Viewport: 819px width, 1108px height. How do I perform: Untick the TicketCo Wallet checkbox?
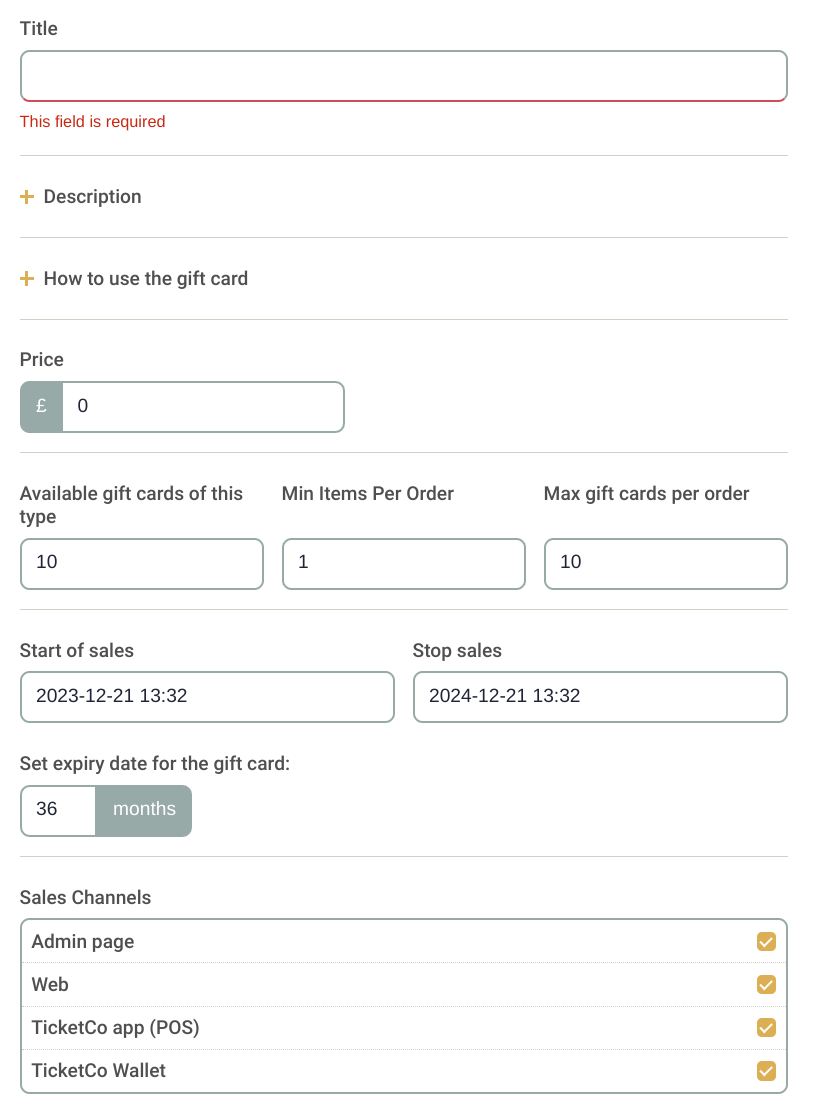[766, 1071]
